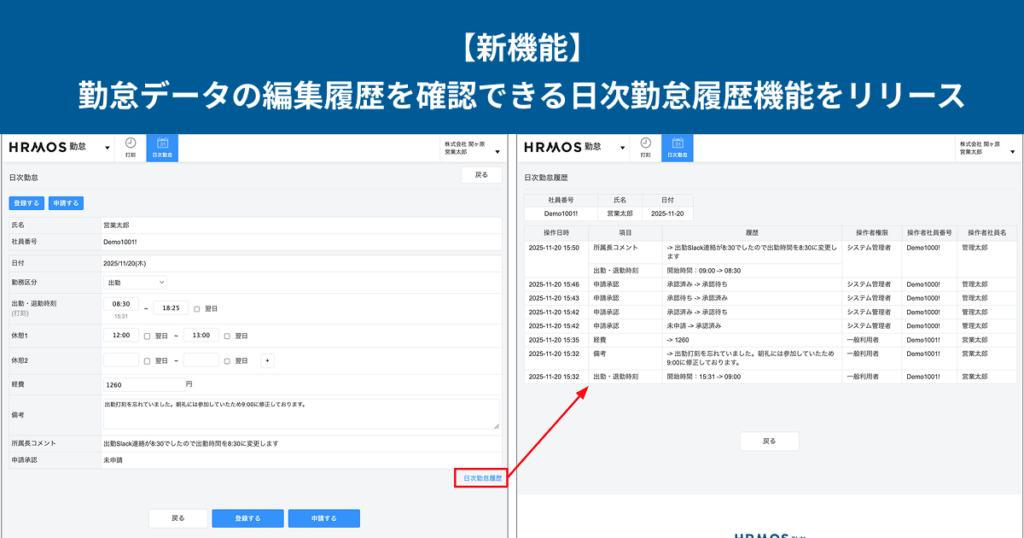This screenshot has height=538, width=1024.
Task: Enable 翌日 checkbox after 13:00 break end
Action: (x=227, y=336)
